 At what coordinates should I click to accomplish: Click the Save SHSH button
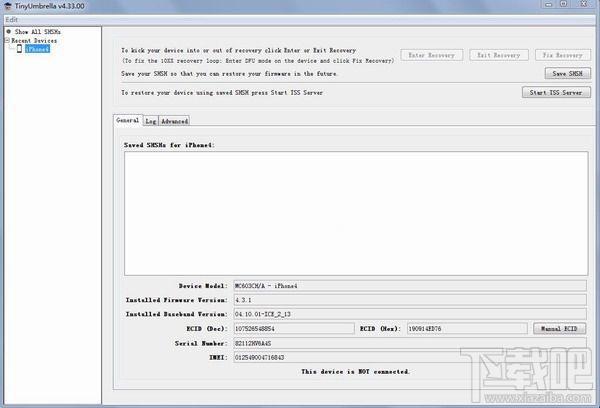click(567, 73)
